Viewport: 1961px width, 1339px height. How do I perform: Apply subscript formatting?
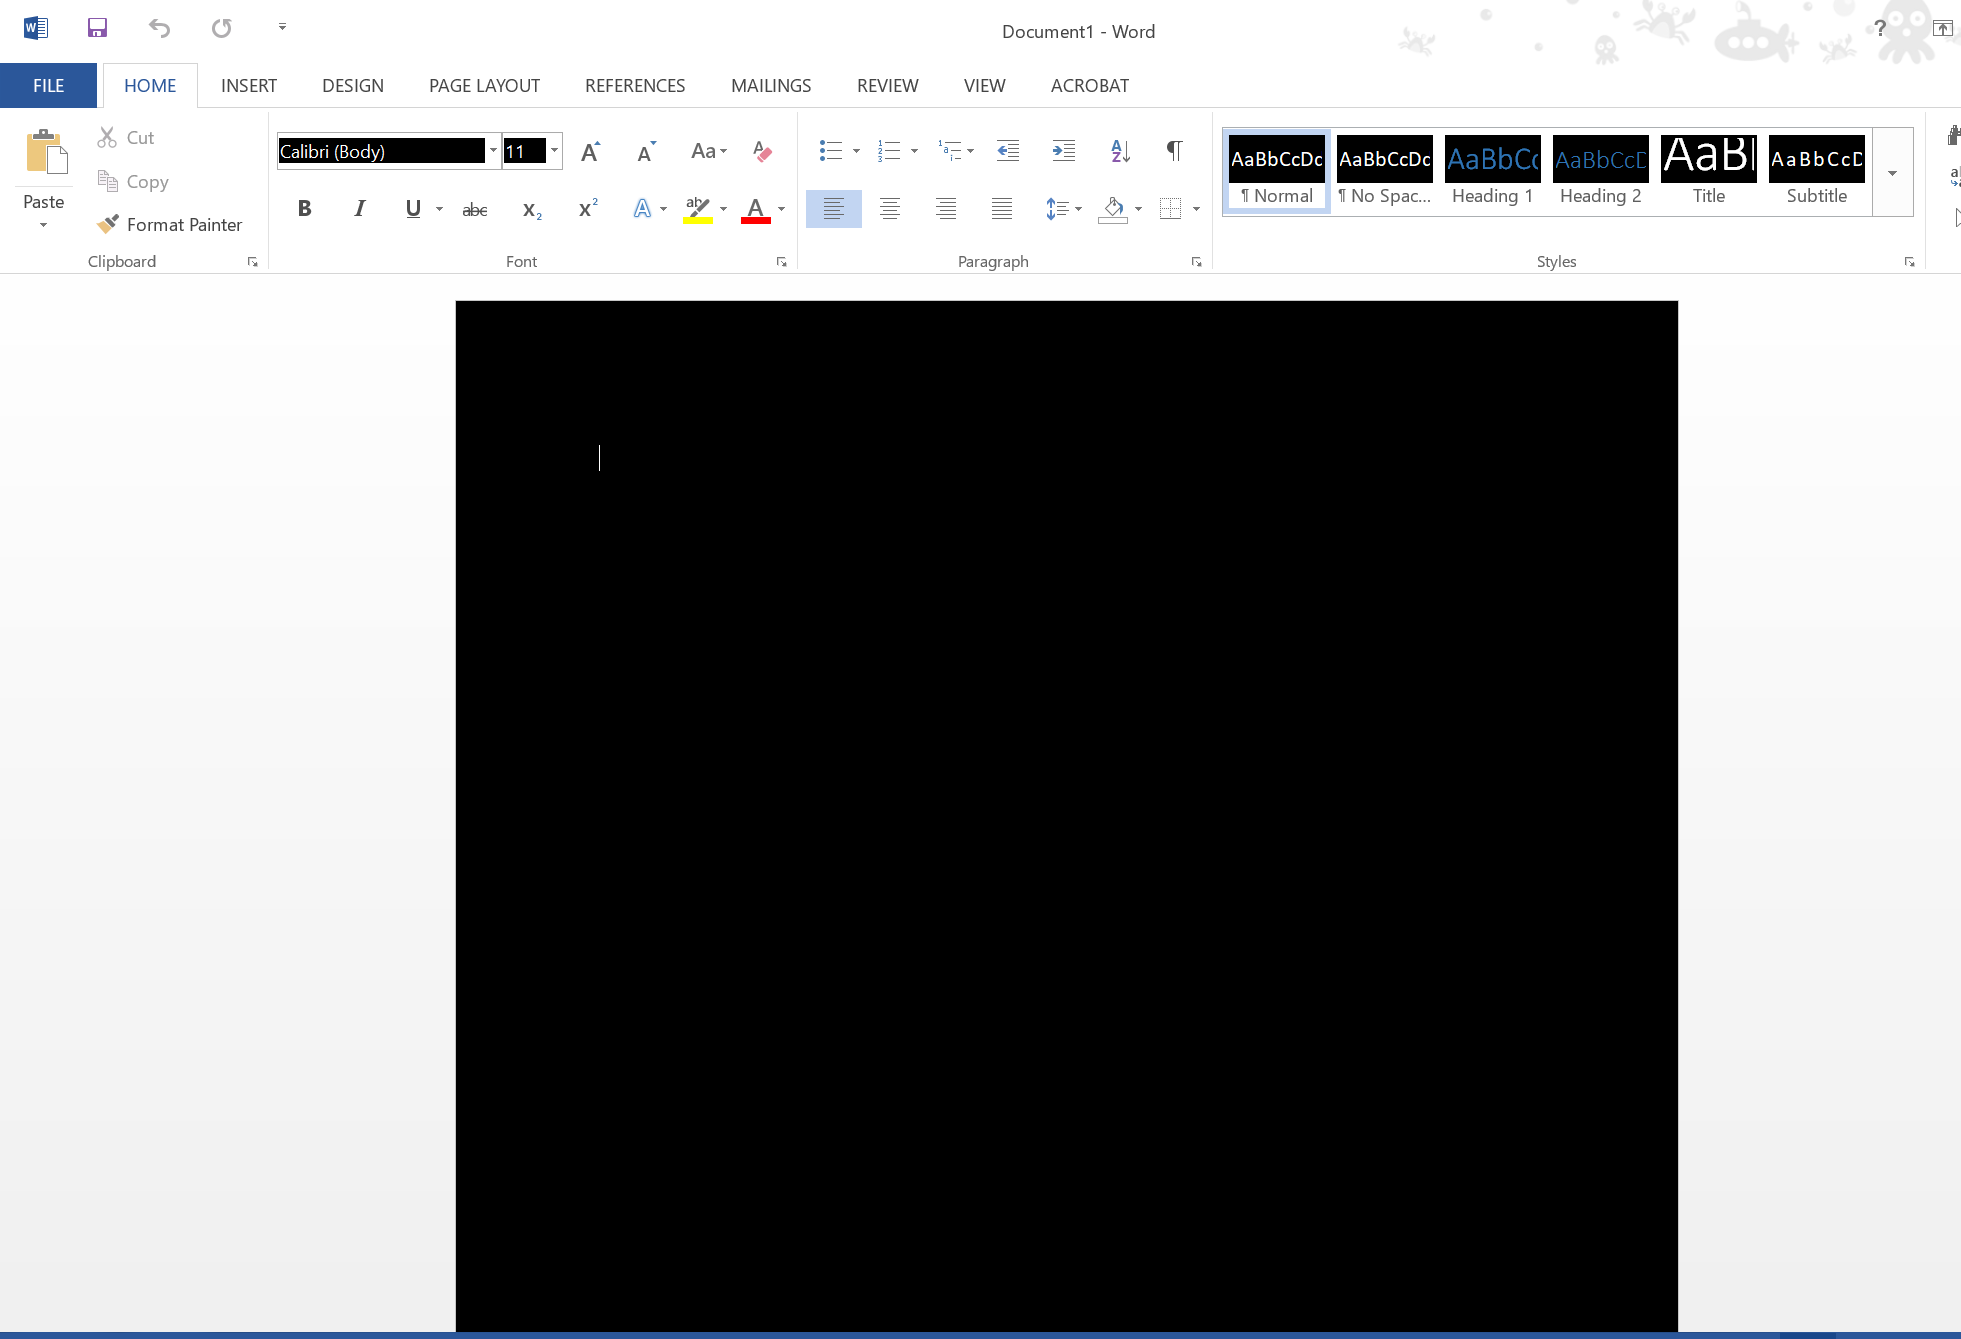[532, 209]
